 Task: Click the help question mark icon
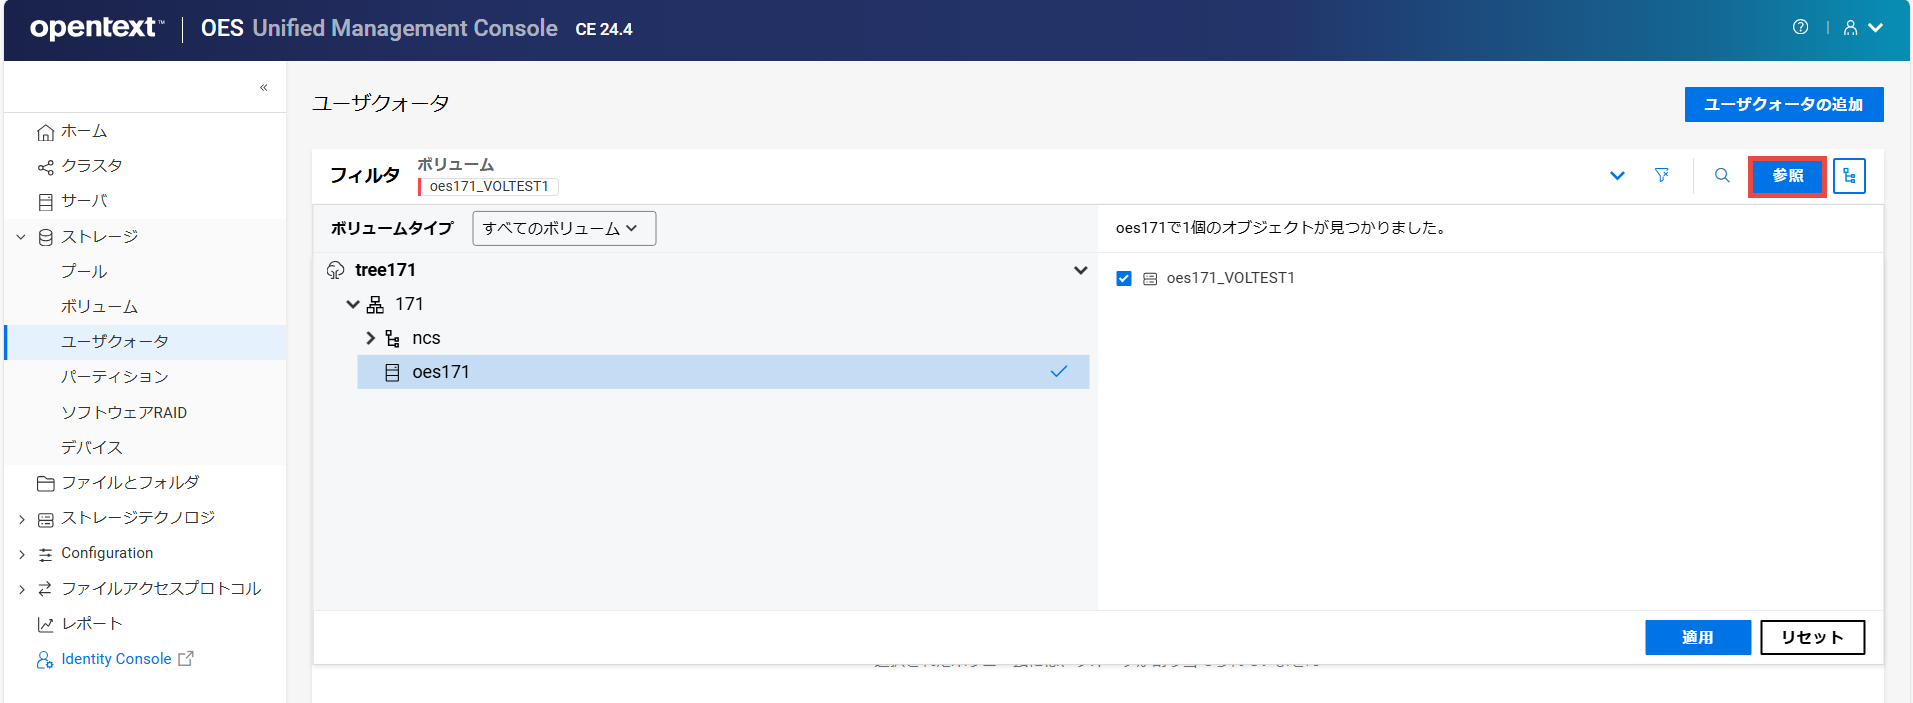tap(1800, 28)
